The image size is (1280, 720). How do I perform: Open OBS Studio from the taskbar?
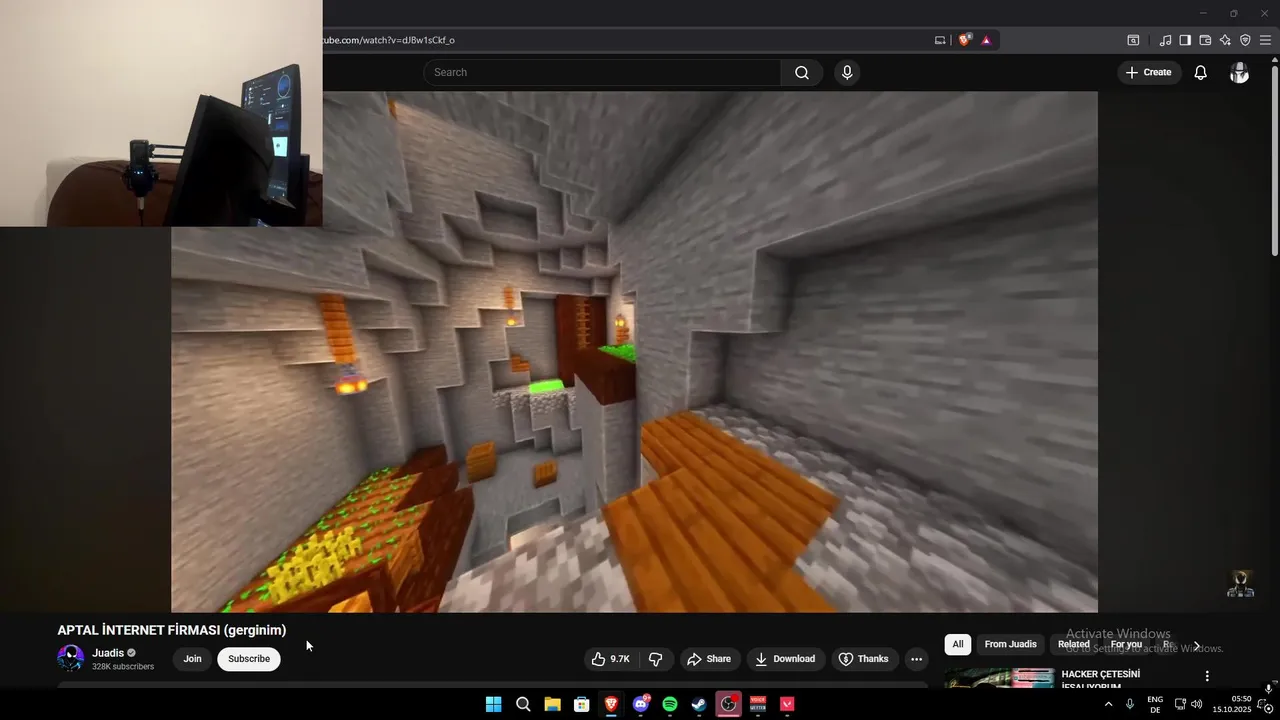tap(729, 704)
